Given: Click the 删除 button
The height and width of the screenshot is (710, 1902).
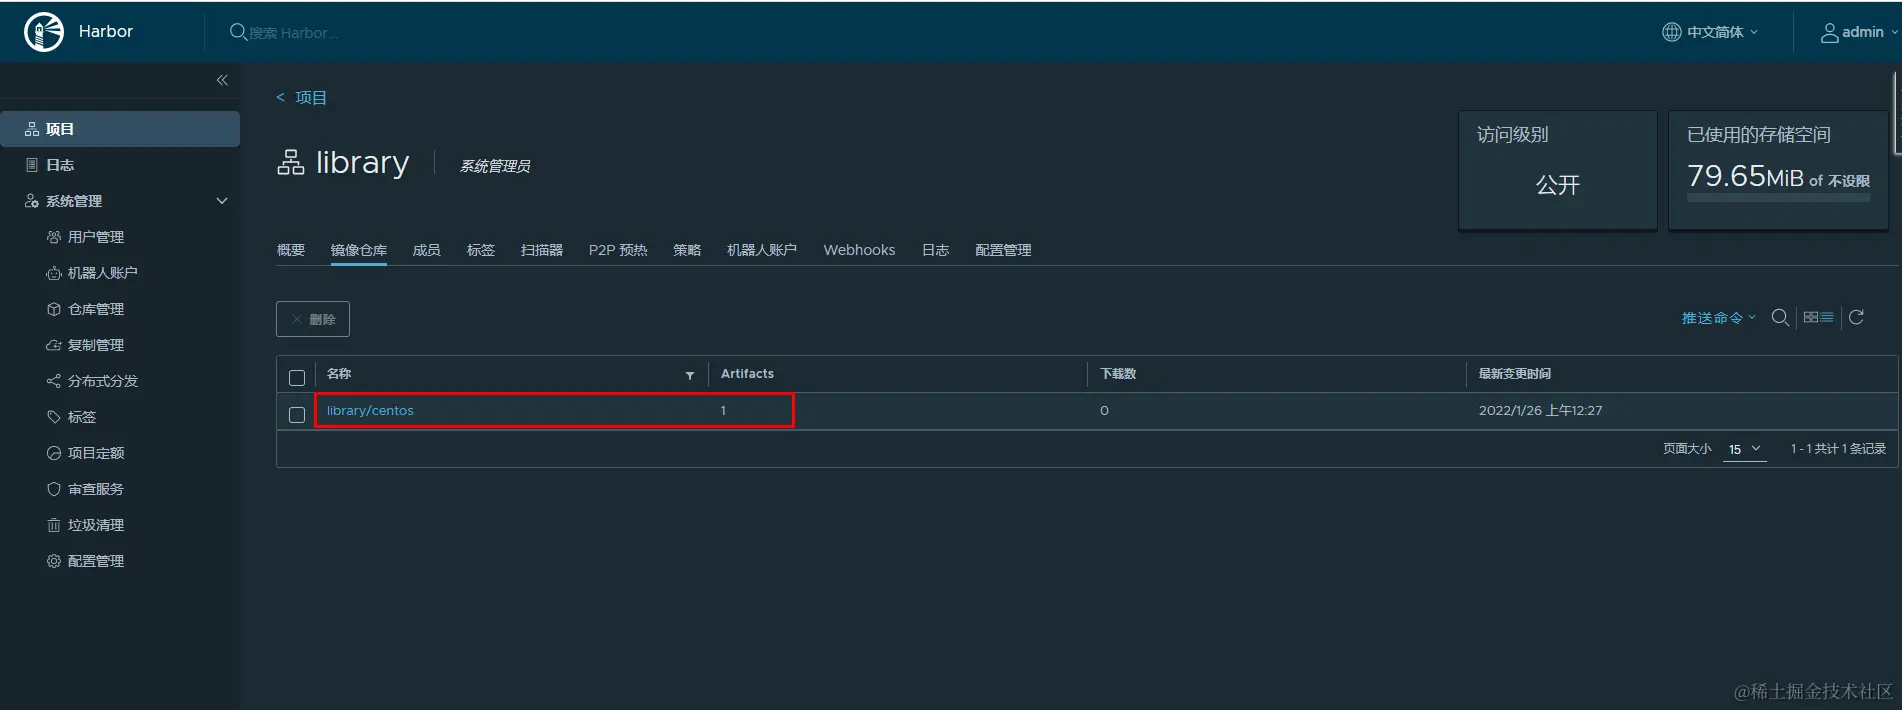Looking at the screenshot, I should [x=313, y=319].
